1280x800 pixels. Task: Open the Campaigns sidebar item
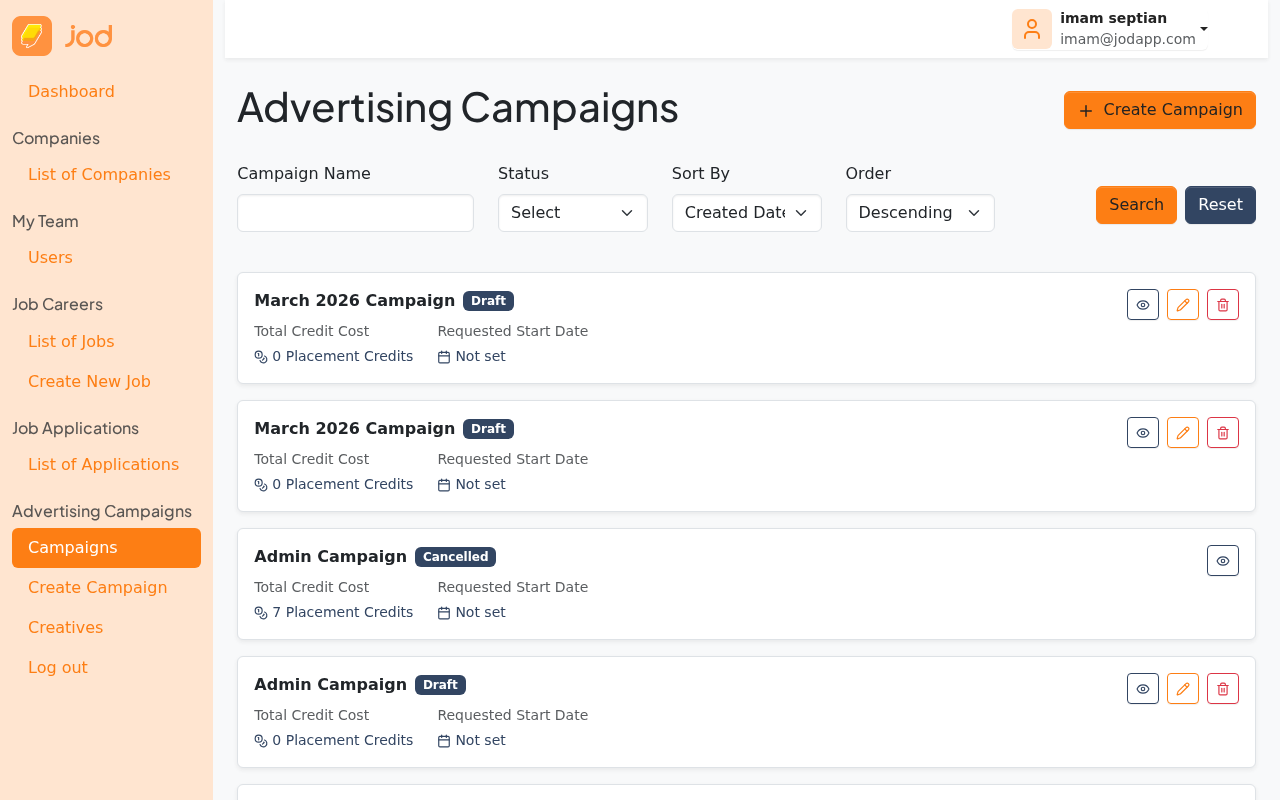click(x=106, y=548)
